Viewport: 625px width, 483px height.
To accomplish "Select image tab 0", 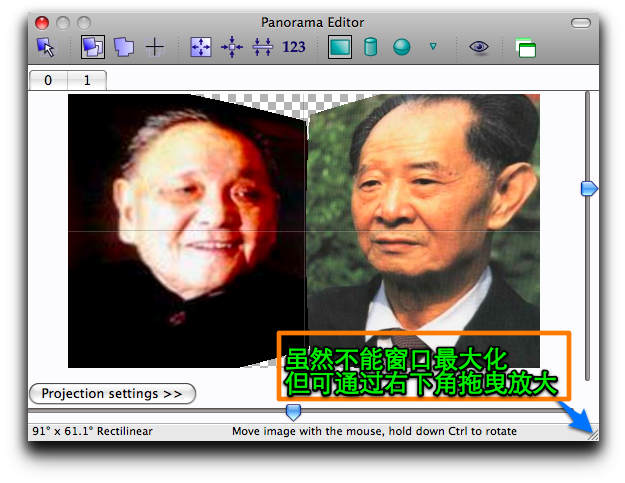I will pos(48,80).
